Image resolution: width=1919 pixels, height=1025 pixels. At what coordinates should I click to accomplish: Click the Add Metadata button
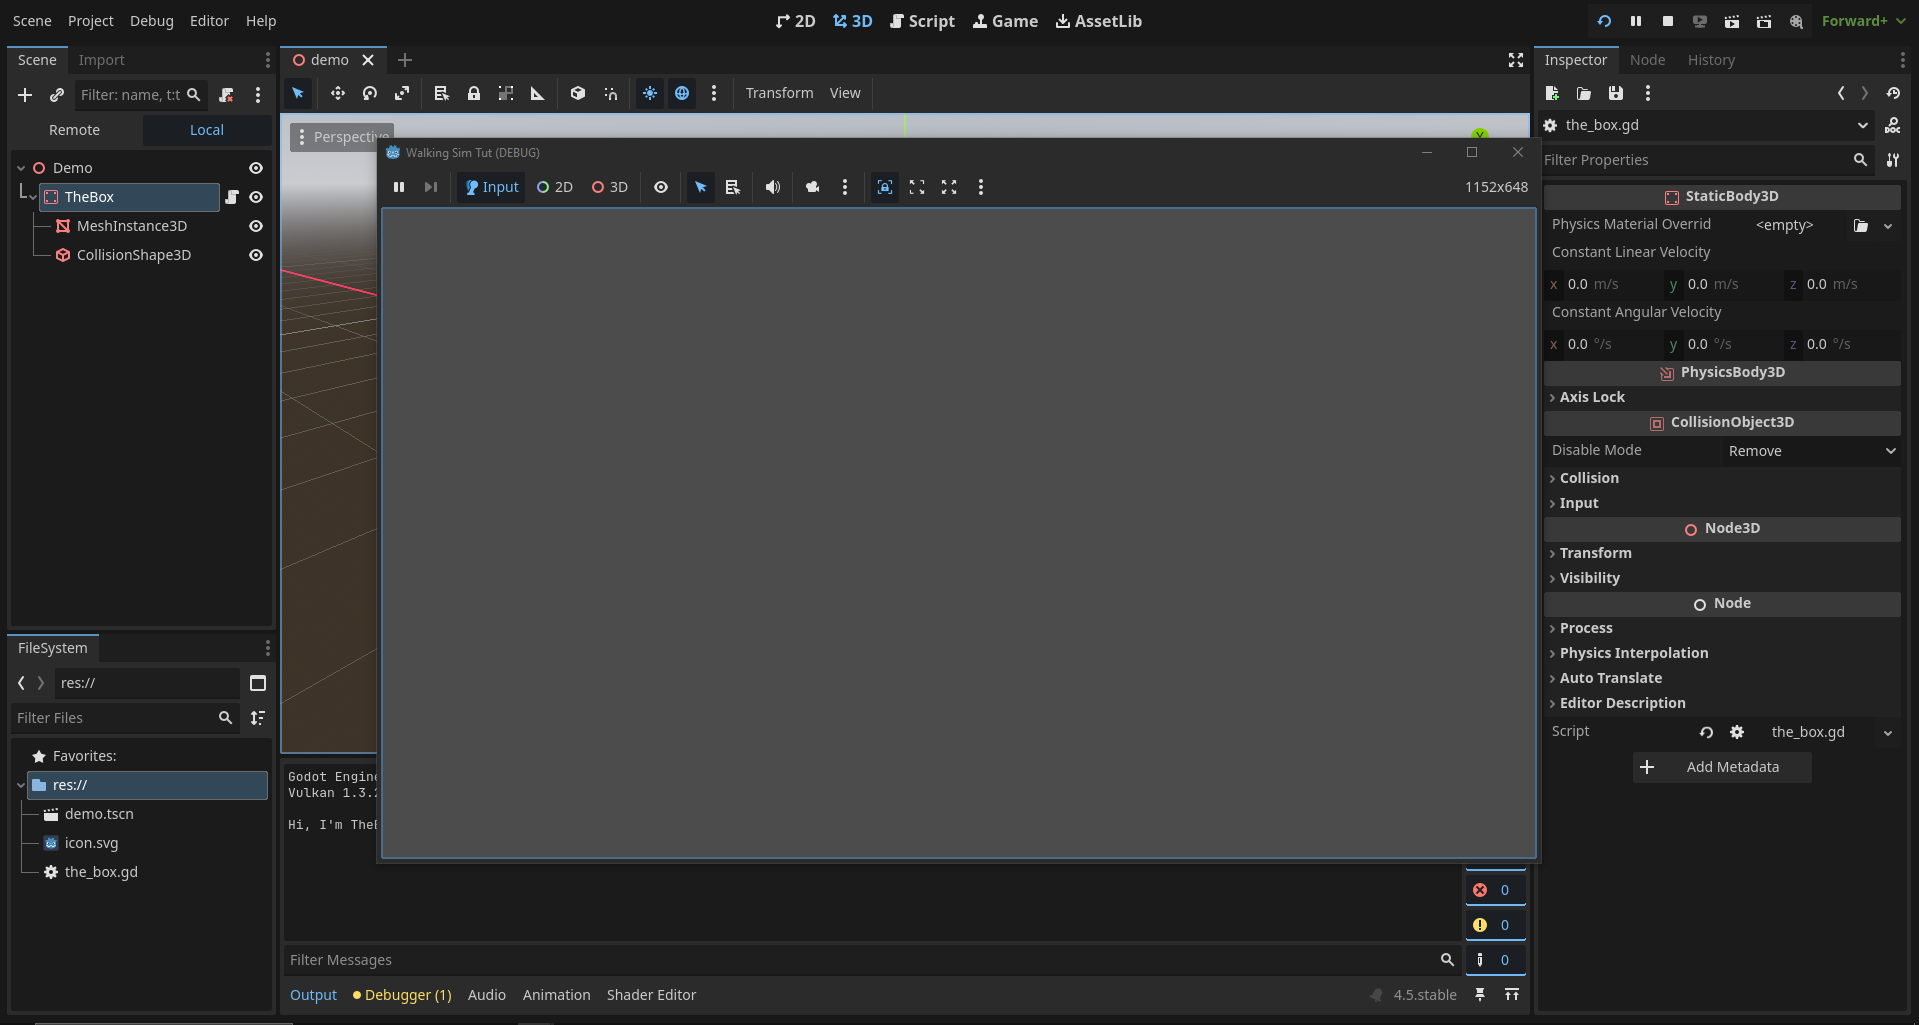pyautogui.click(x=1722, y=767)
